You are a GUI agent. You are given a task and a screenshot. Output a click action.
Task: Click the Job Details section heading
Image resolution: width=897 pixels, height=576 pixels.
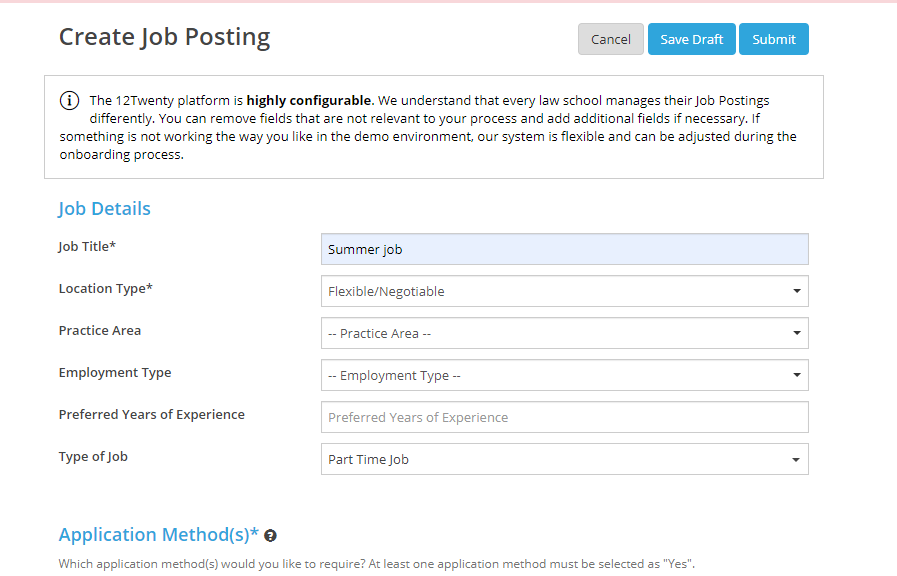click(x=104, y=209)
